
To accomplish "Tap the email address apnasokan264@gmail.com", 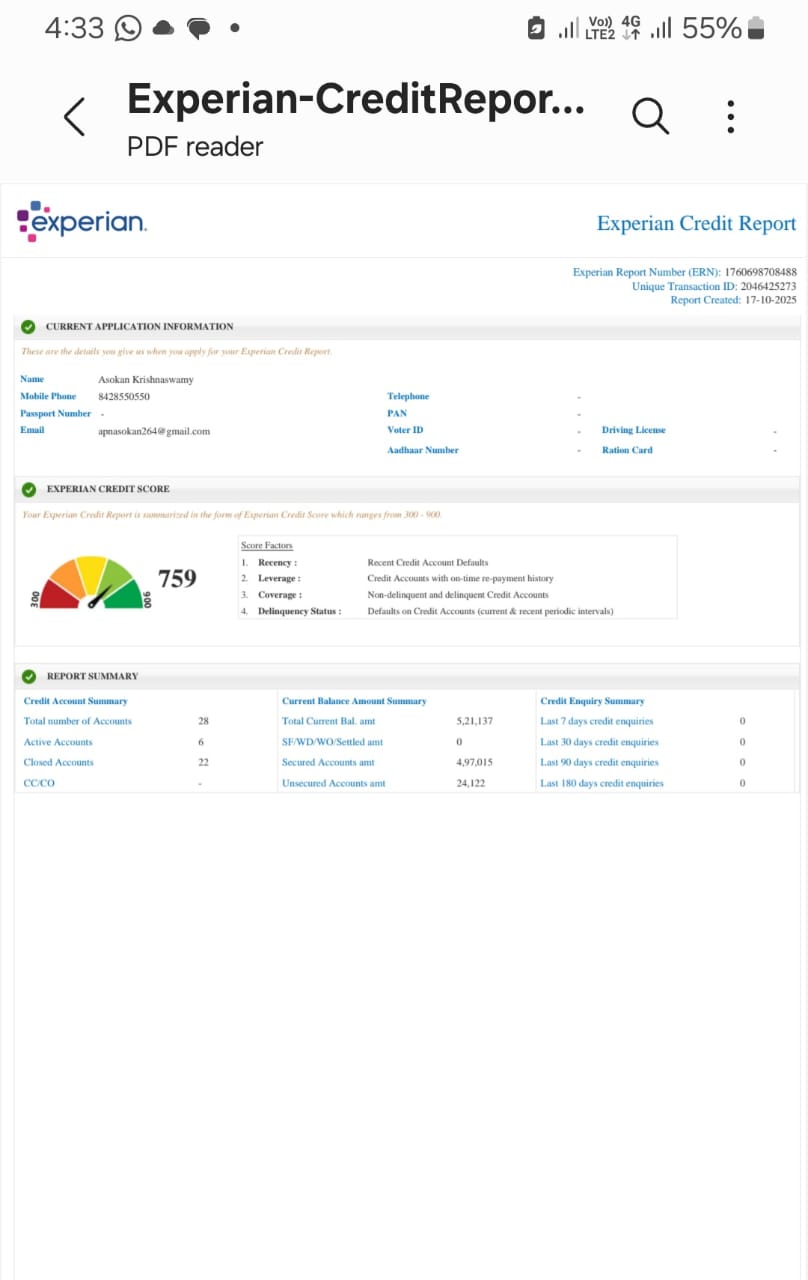I will pyautogui.click(x=154, y=431).
